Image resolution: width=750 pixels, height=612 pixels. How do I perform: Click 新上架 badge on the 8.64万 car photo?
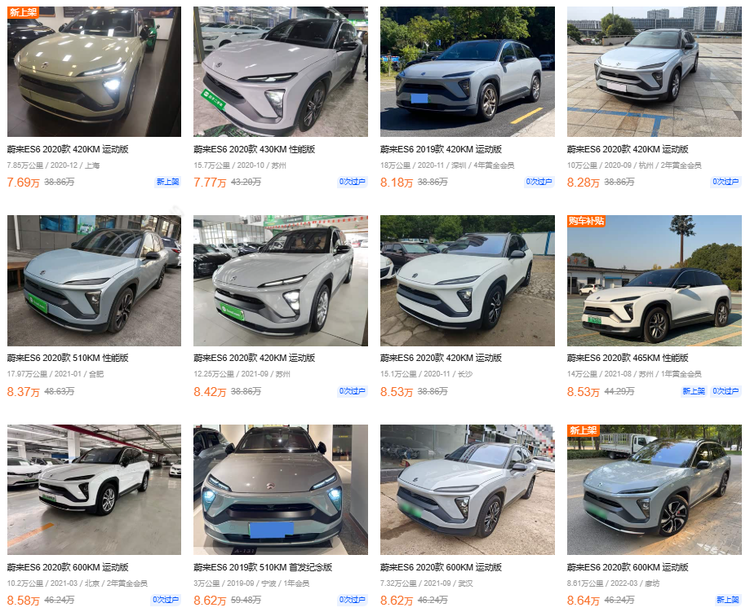coord(583,430)
